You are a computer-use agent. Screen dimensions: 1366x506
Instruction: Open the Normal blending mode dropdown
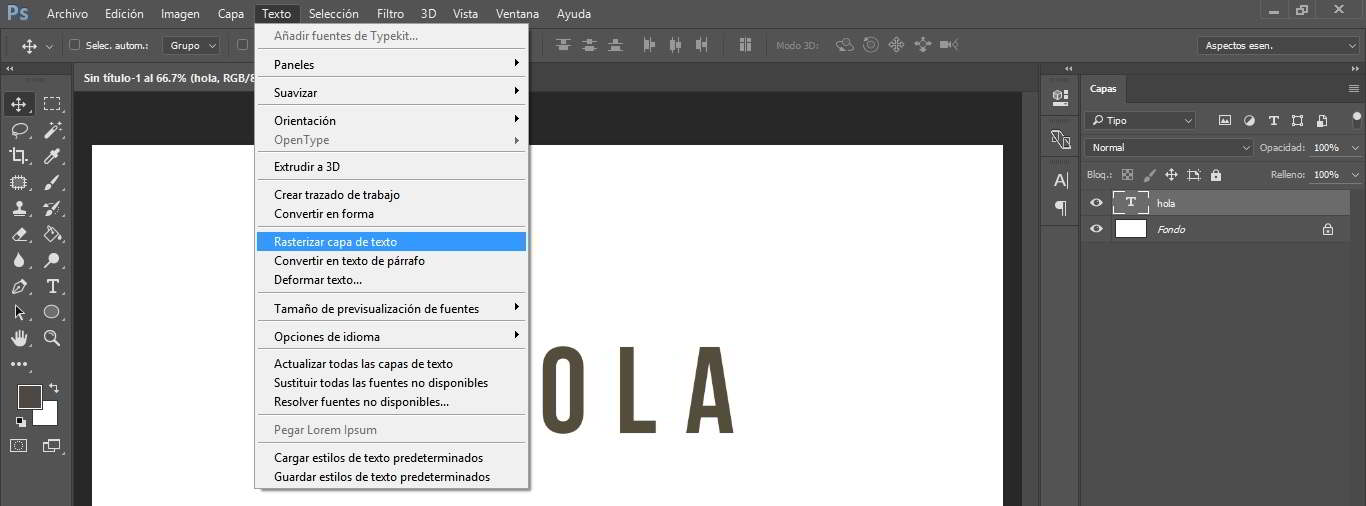pyautogui.click(x=1169, y=147)
